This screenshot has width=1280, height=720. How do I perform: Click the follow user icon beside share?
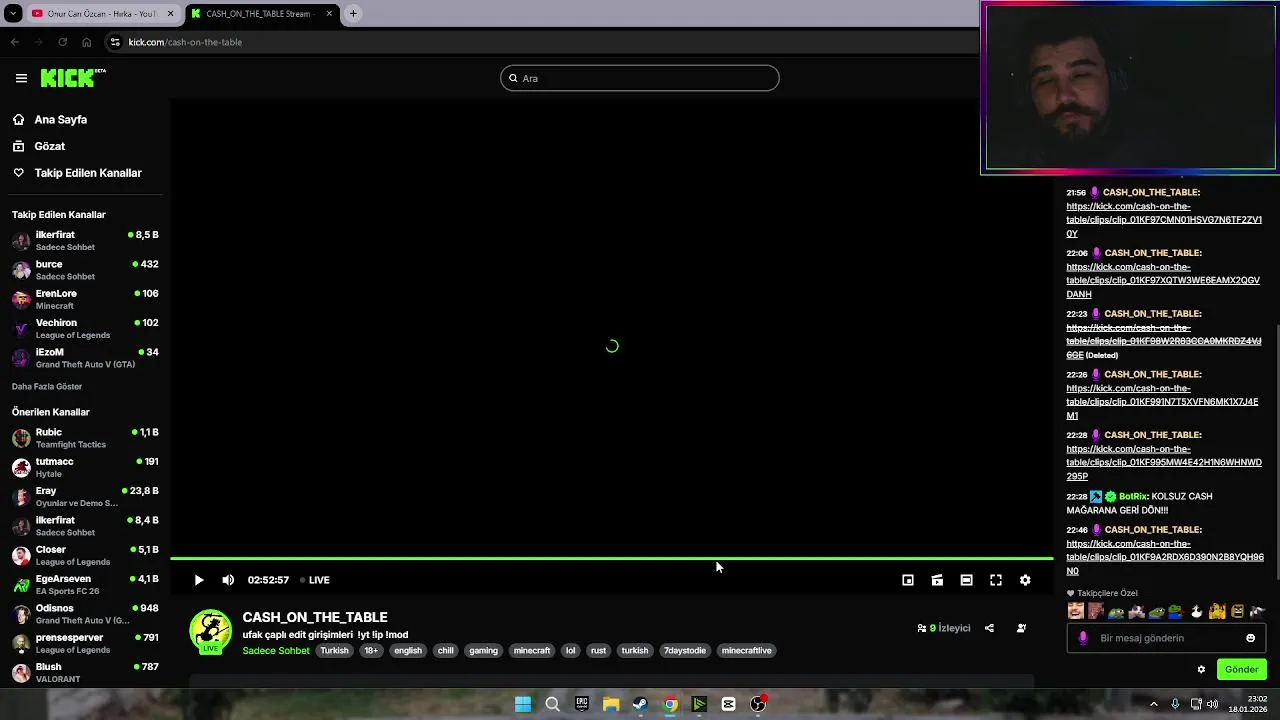[x=1021, y=628]
